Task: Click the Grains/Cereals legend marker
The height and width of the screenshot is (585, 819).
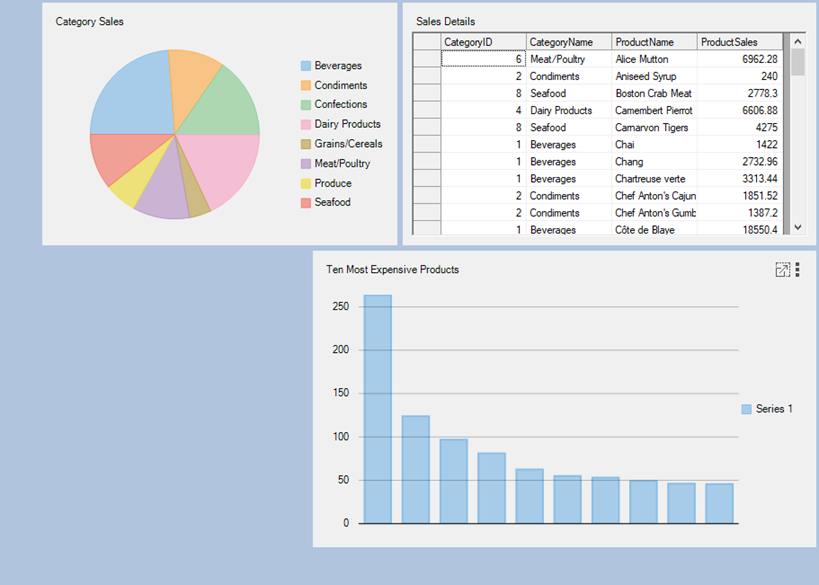Action: [x=306, y=144]
